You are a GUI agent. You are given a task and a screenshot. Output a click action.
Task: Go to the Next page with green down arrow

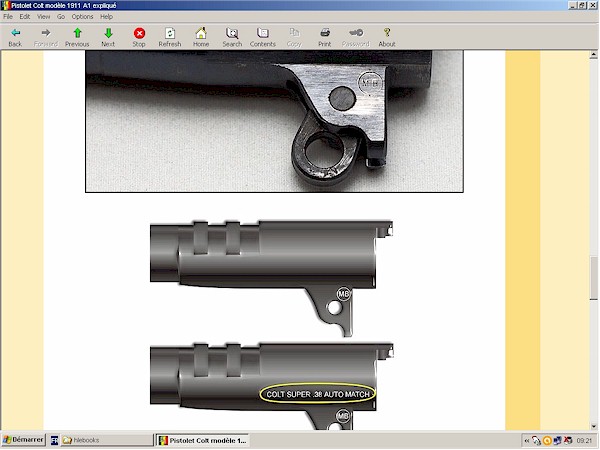[x=108, y=38]
